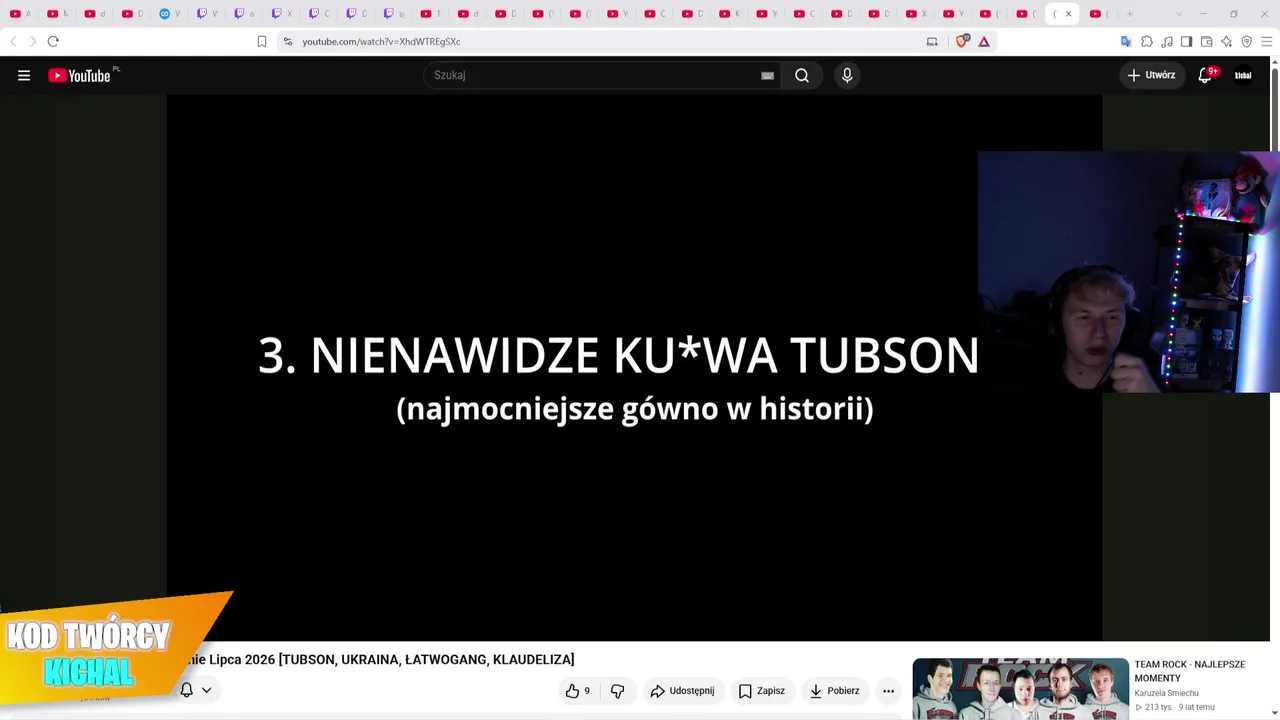The width and height of the screenshot is (1280, 720).
Task: Open the TEAM ROCK - NAJLEPSZE MOMENTY title
Action: click(1189, 670)
